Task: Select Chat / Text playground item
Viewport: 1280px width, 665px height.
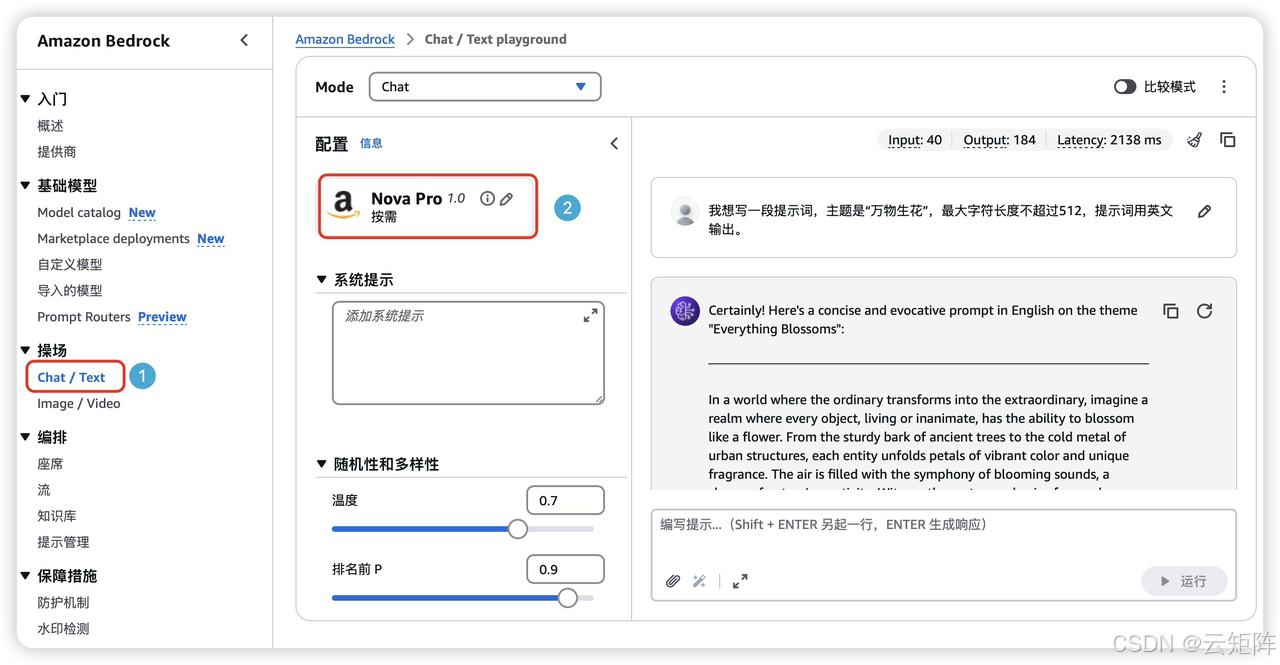Action: pos(71,377)
